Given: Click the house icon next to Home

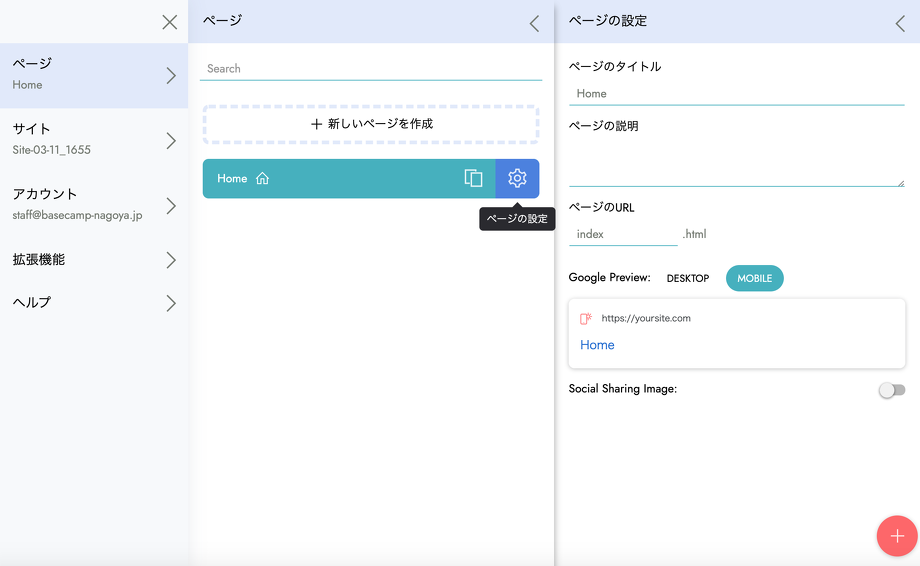Looking at the screenshot, I should 263,179.
